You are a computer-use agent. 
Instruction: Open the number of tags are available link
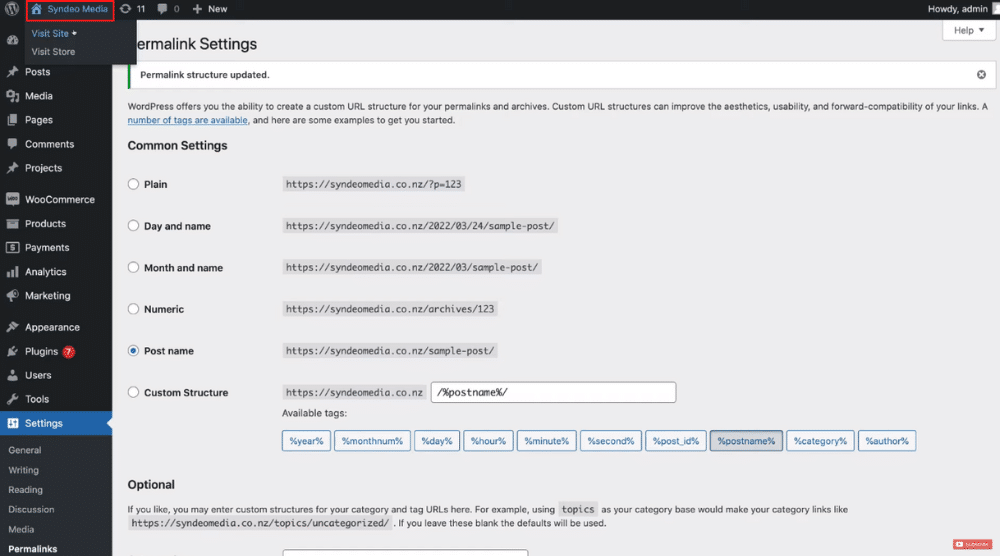(188, 120)
